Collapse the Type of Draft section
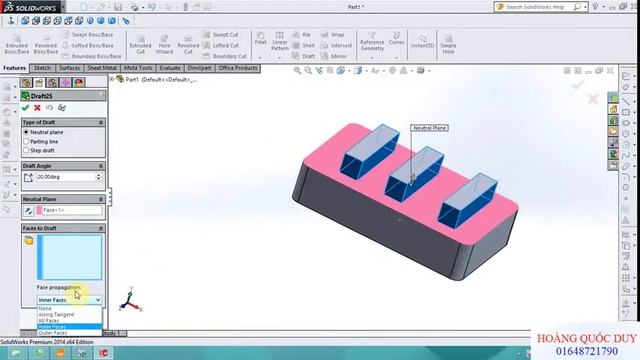The height and width of the screenshot is (360, 640). [101, 122]
